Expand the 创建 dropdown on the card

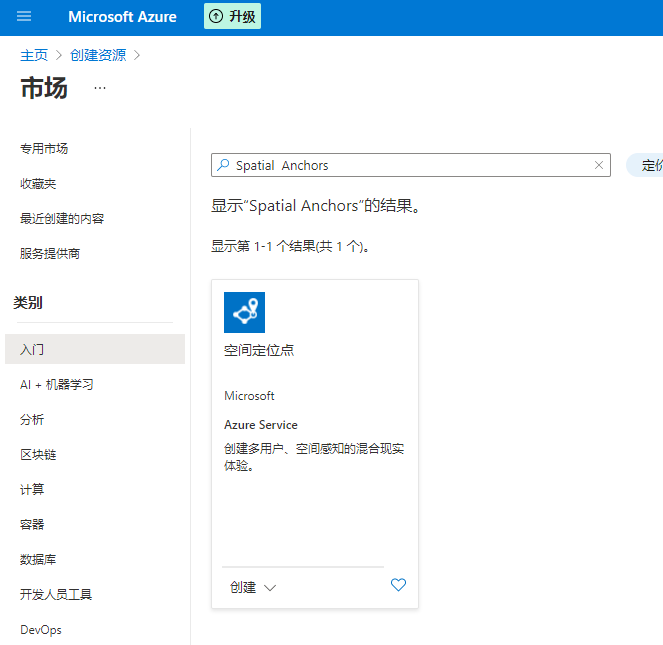click(x=253, y=587)
